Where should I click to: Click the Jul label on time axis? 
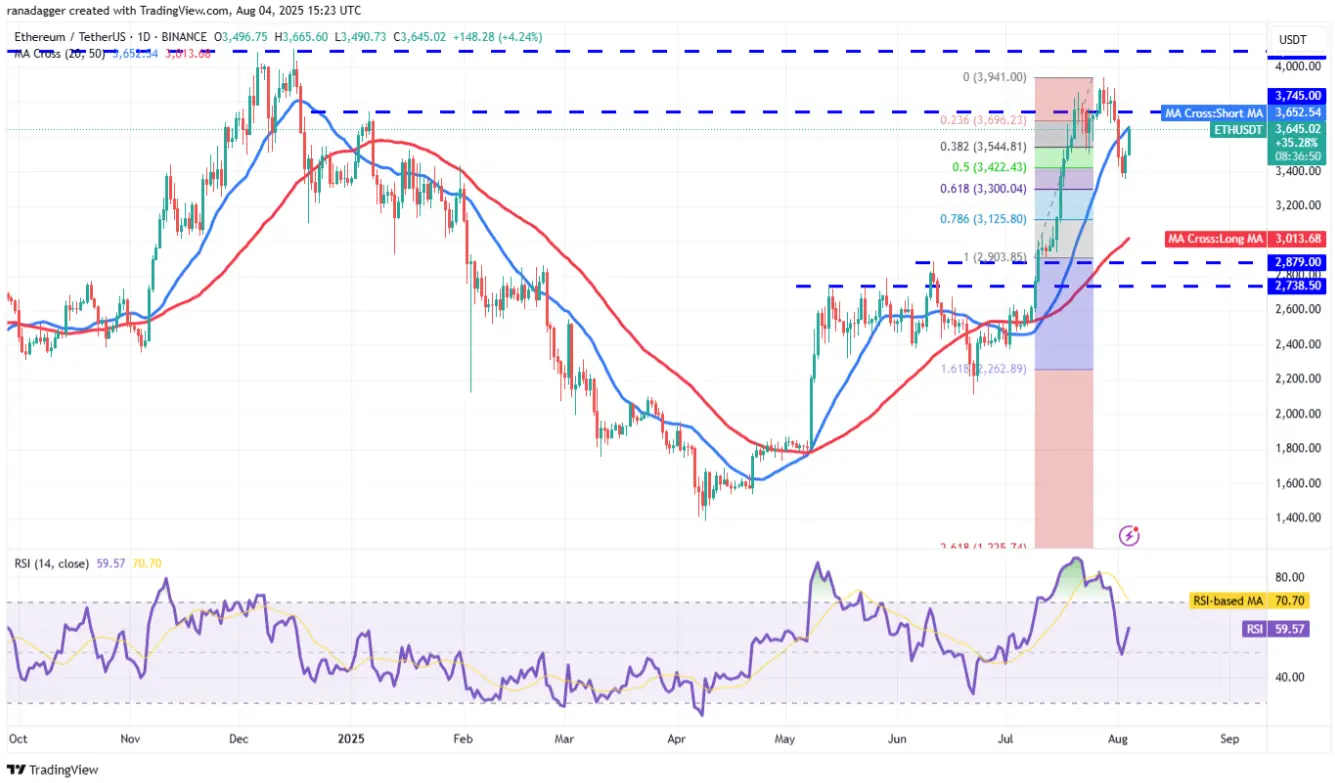[x=1007, y=740]
